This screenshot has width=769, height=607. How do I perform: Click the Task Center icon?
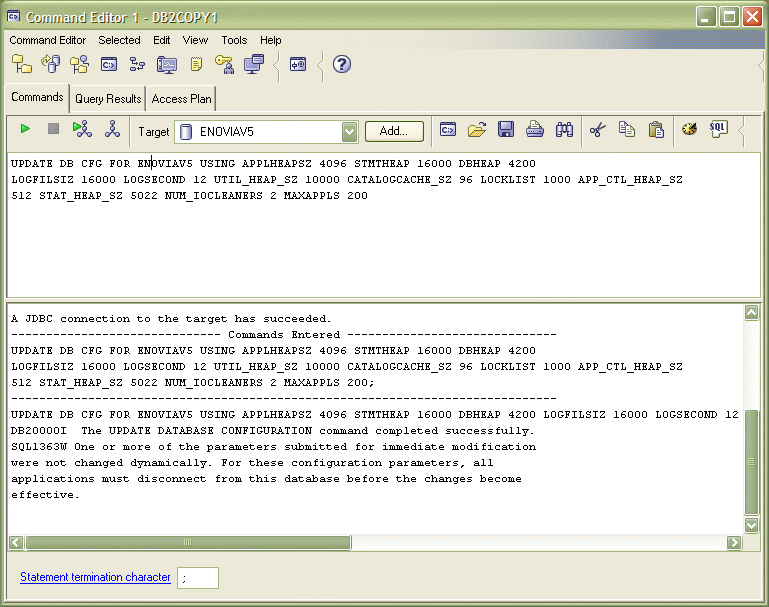point(137,64)
